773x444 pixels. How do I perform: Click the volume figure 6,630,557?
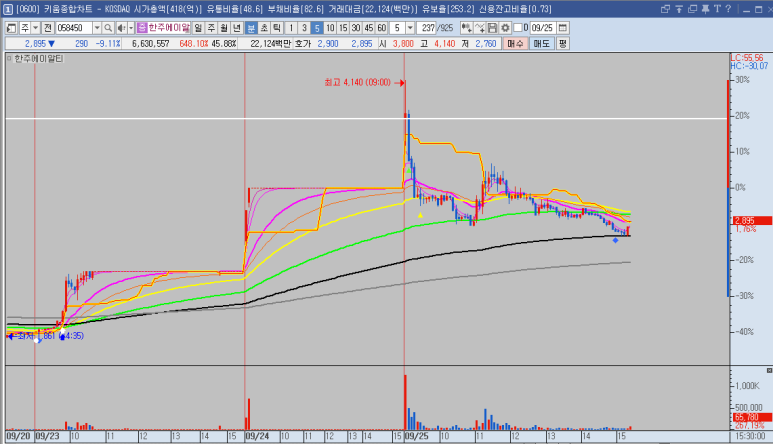pyautogui.click(x=151, y=44)
